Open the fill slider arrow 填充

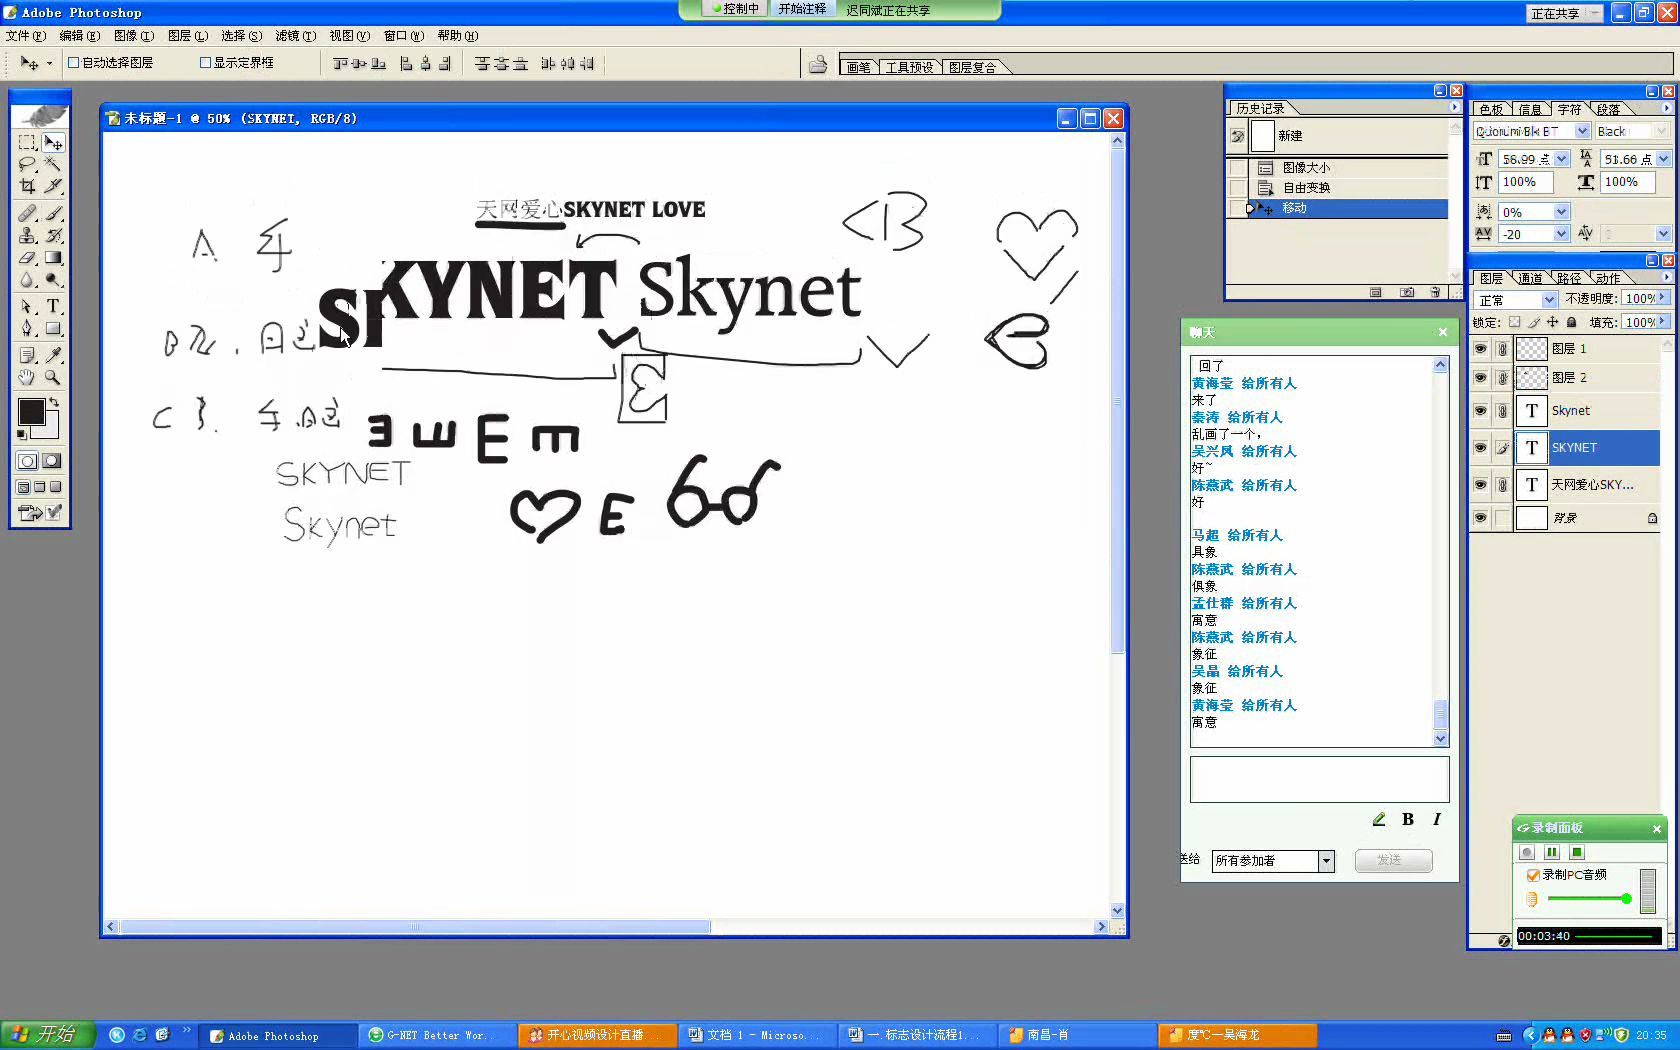point(1663,322)
